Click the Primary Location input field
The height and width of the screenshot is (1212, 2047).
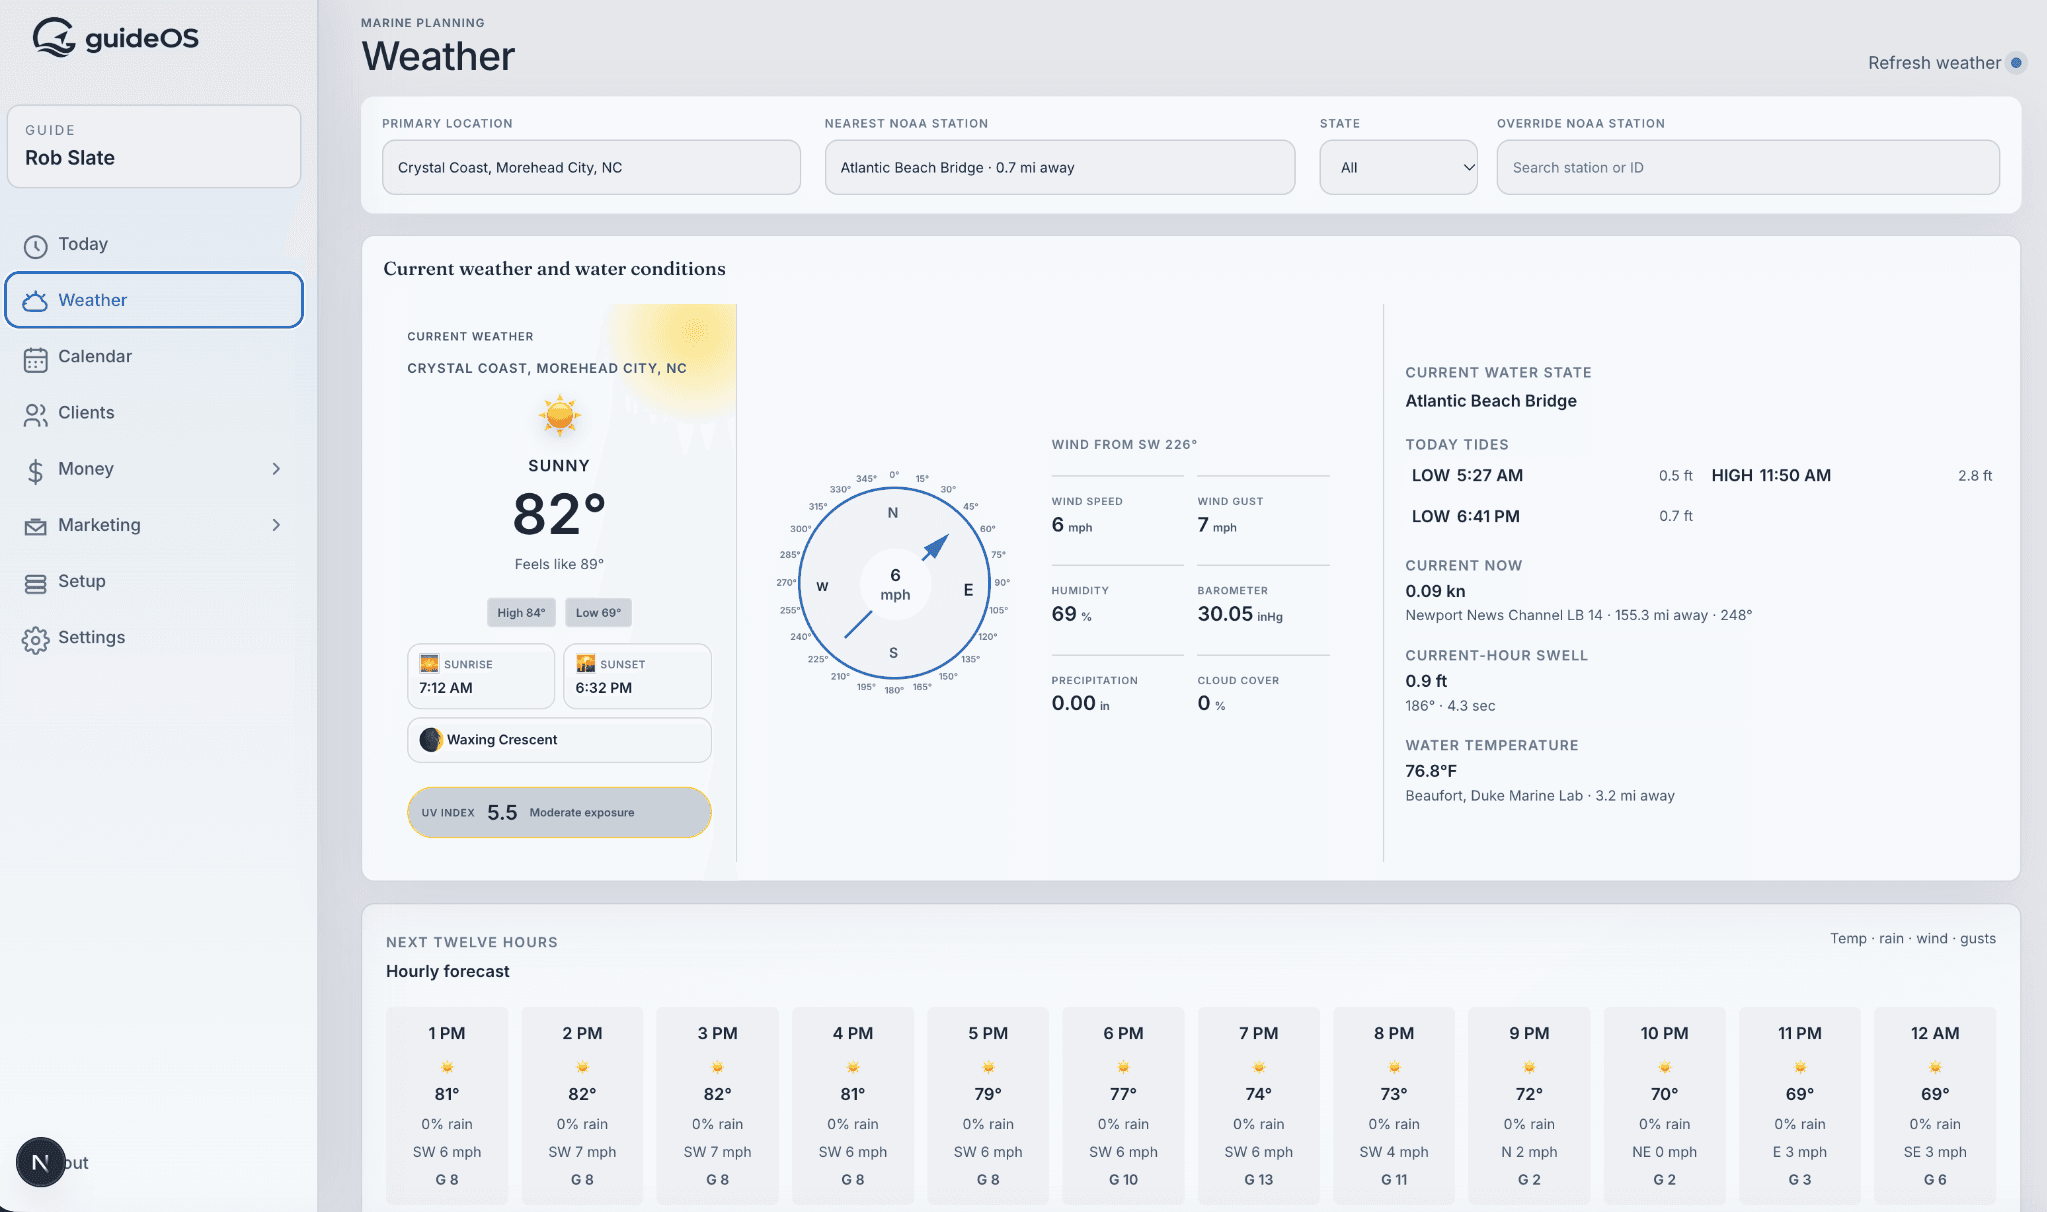tap(591, 167)
